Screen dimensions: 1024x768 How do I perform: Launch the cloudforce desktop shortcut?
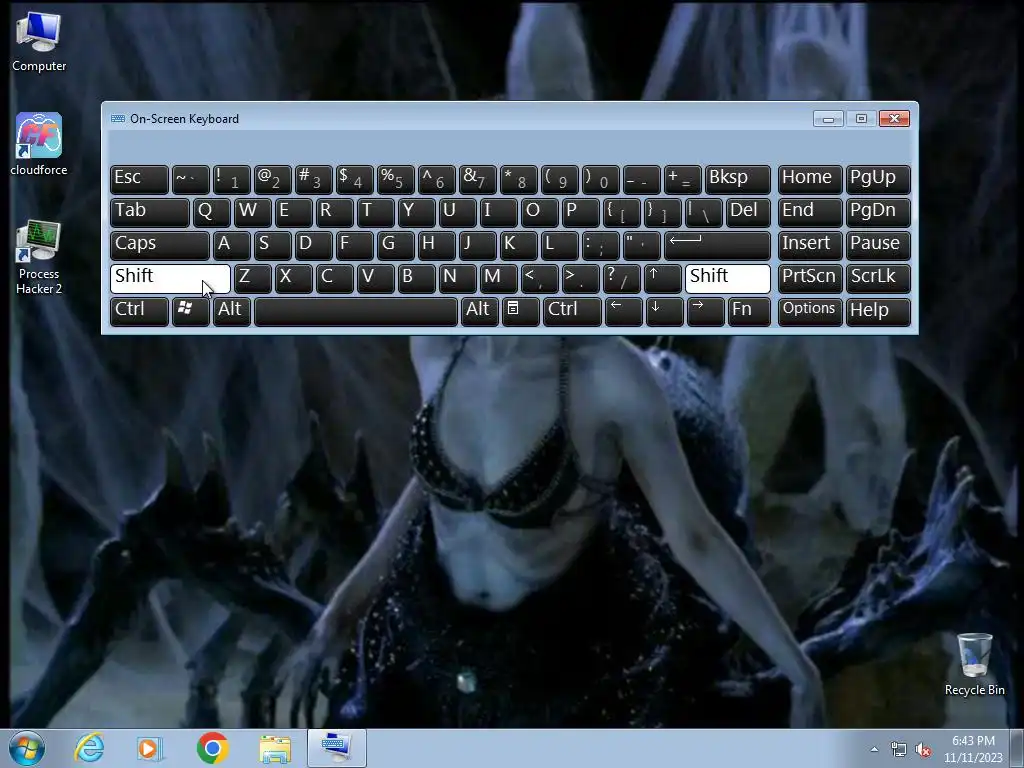(39, 144)
